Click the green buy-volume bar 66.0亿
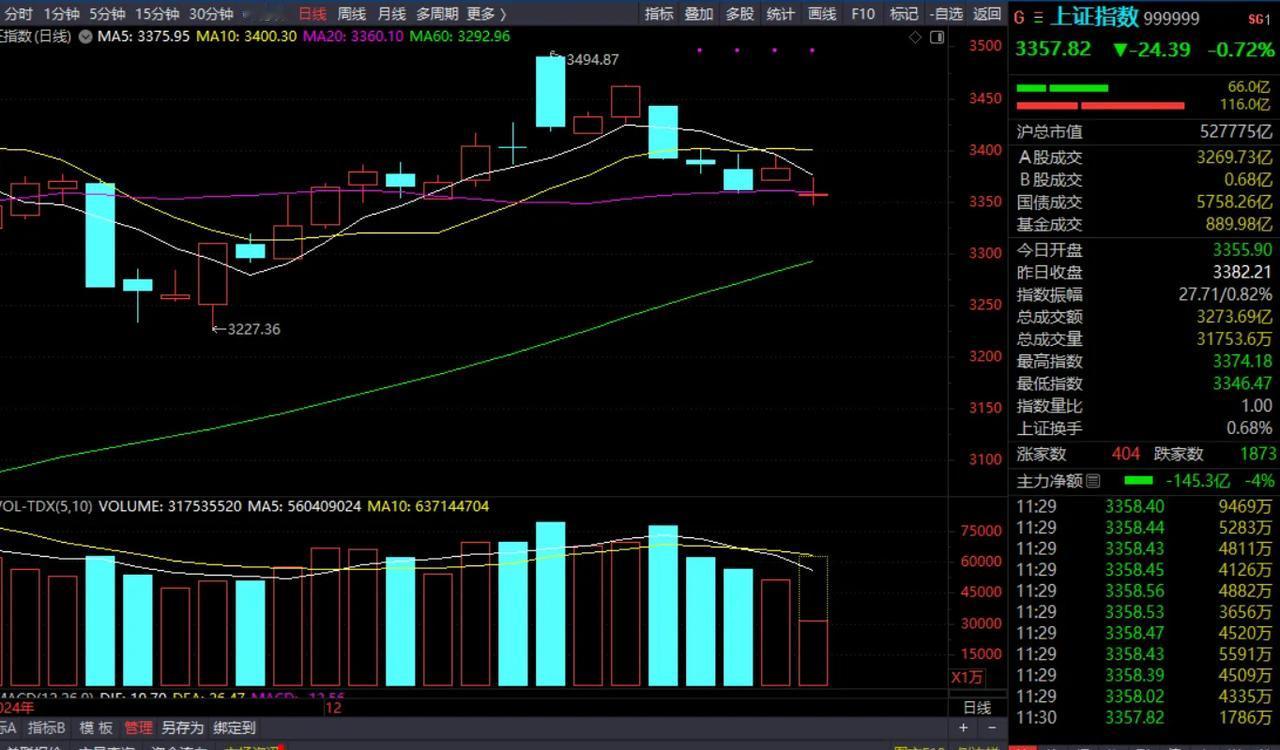This screenshot has height=750, width=1280. pos(1061,88)
